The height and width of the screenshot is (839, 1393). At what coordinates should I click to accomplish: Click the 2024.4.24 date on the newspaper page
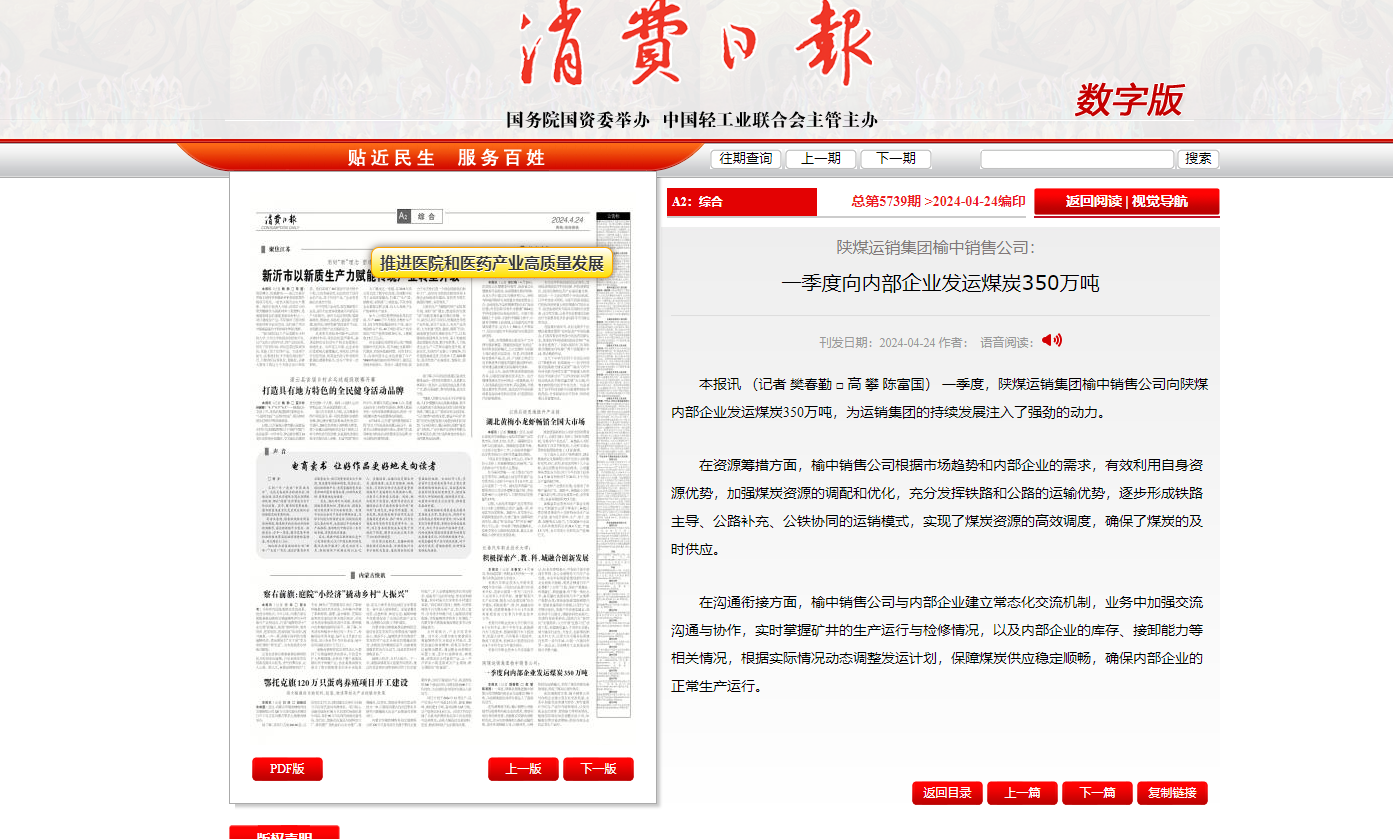pos(567,220)
